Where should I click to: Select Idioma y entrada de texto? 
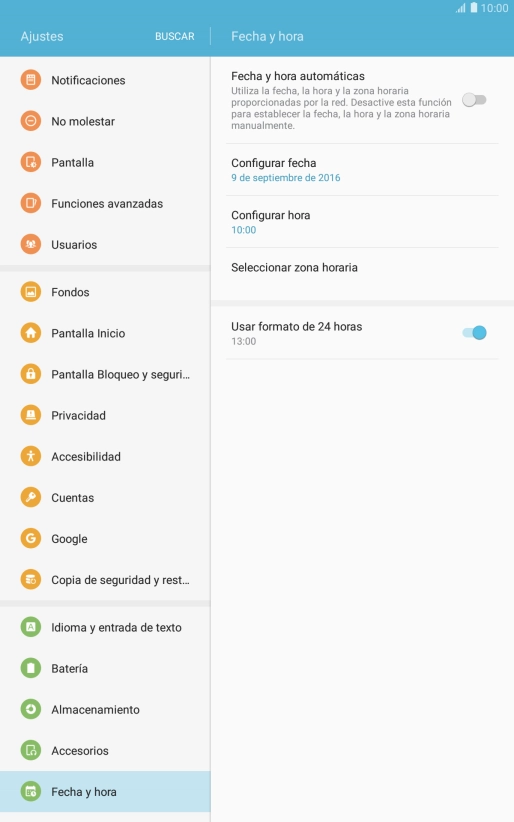pyautogui.click(x=105, y=628)
